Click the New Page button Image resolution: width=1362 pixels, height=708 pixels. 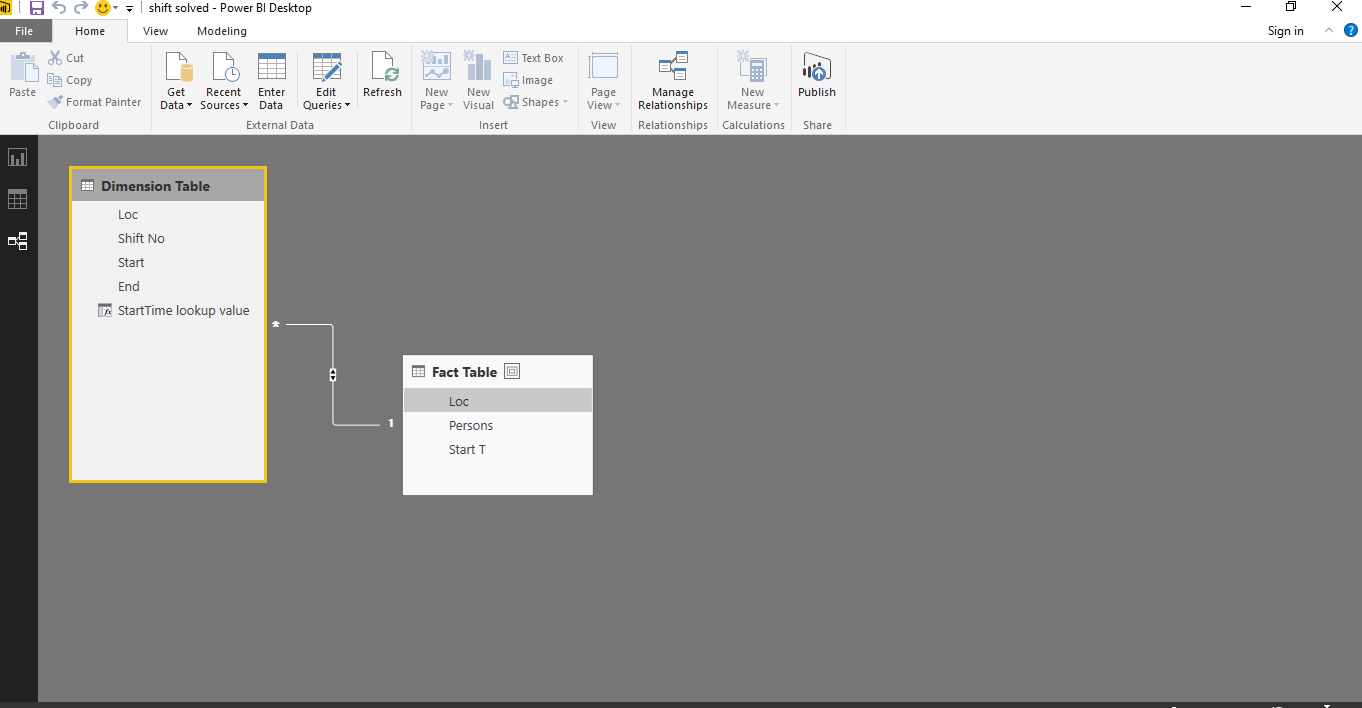coord(437,81)
